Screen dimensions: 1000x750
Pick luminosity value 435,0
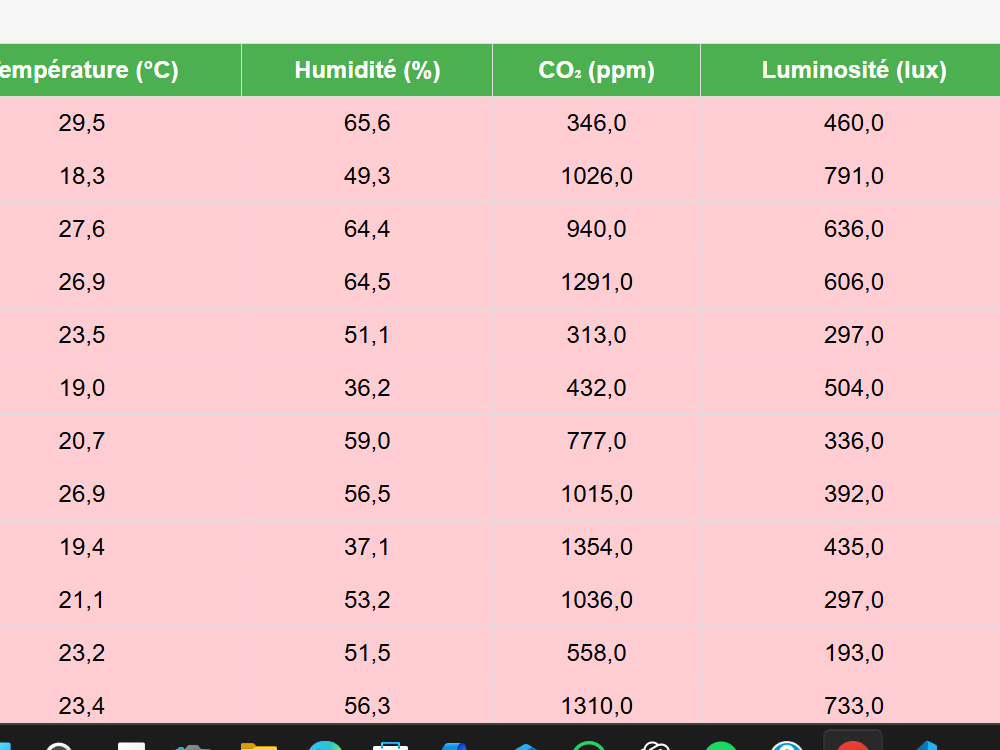[x=854, y=546]
